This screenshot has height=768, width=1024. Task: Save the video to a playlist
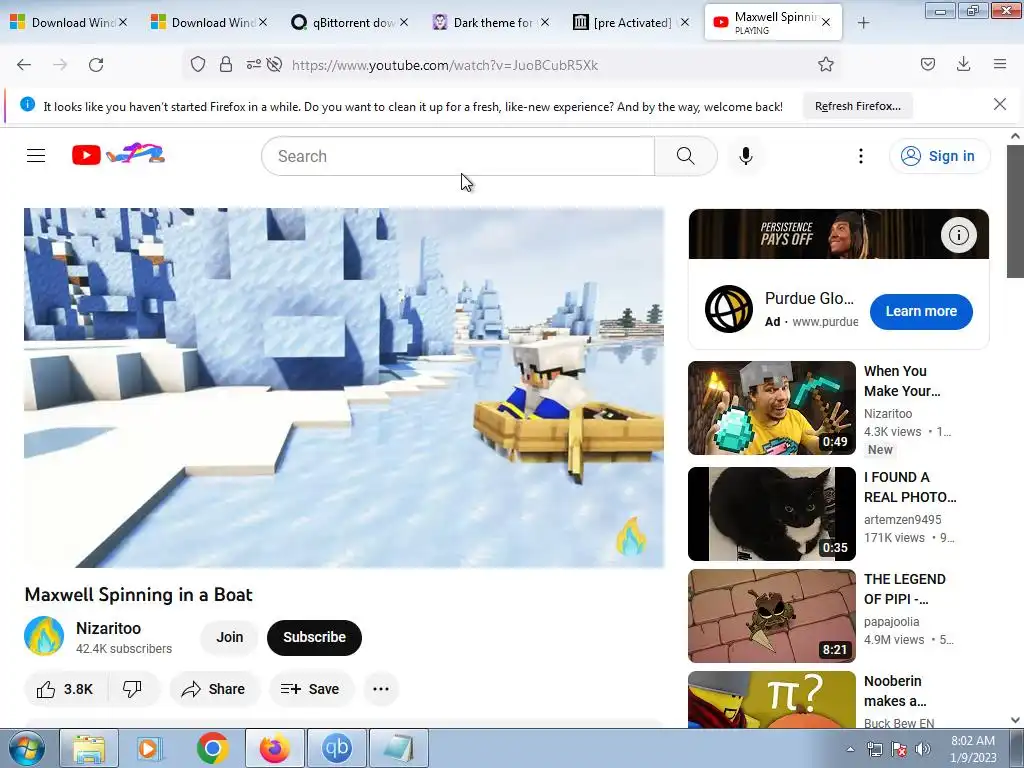pyautogui.click(x=310, y=689)
